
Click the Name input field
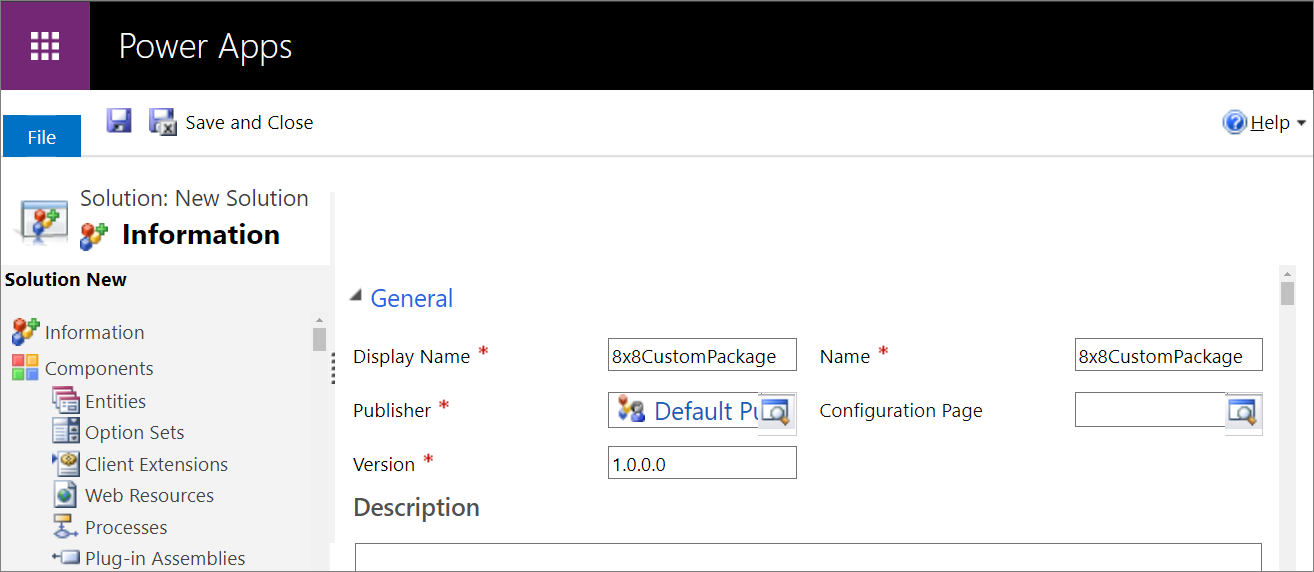coord(1169,355)
